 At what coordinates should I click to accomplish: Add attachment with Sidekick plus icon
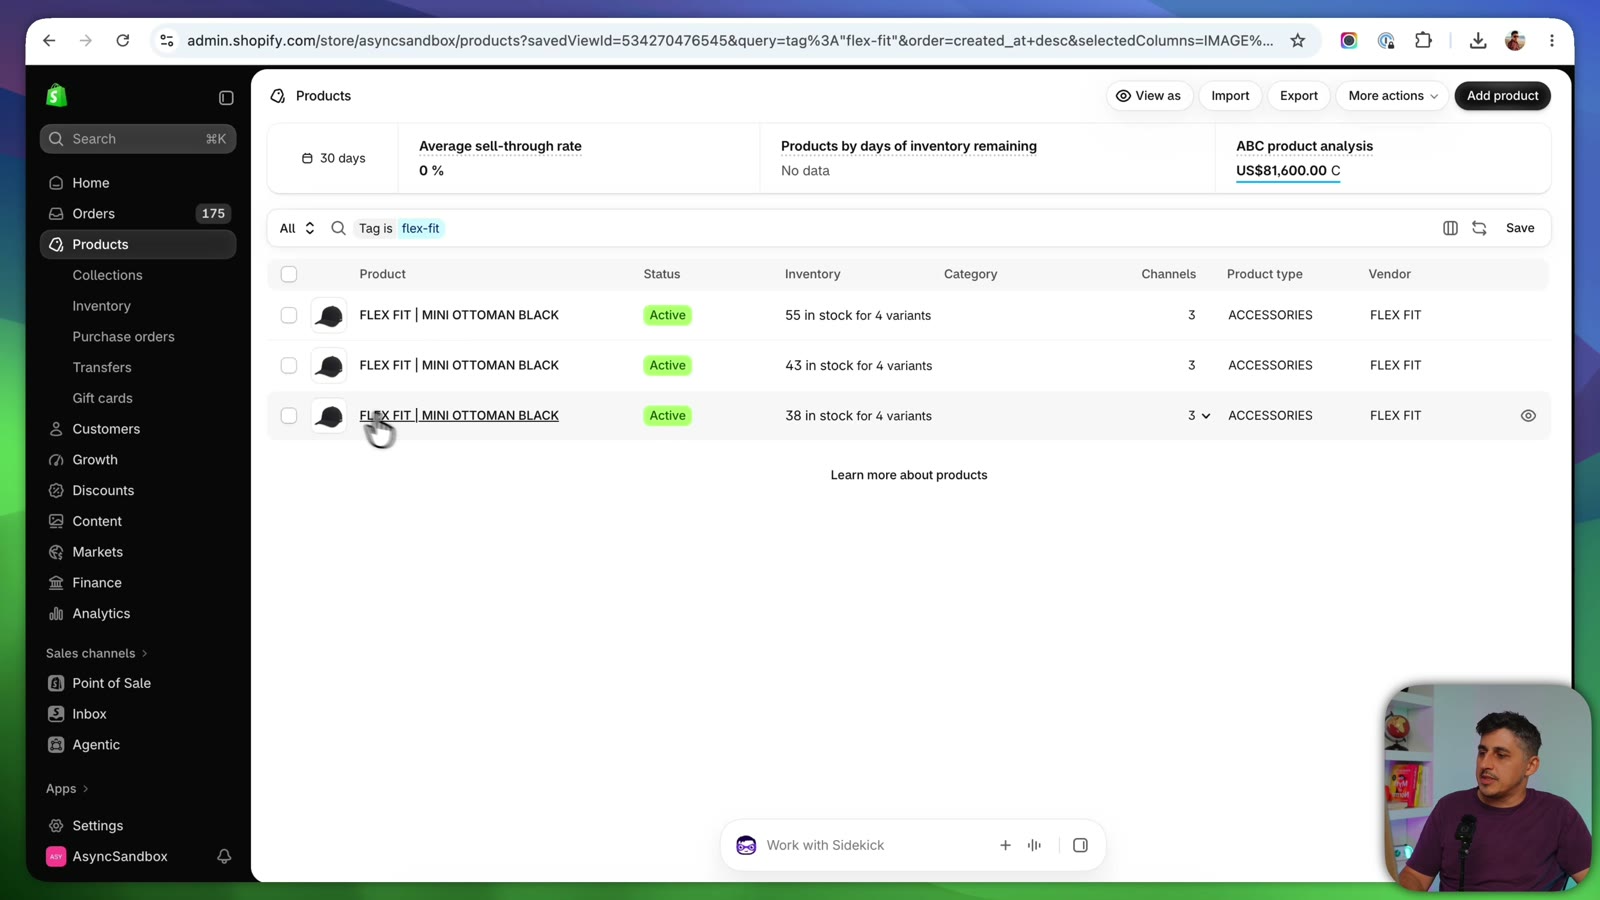point(1005,846)
